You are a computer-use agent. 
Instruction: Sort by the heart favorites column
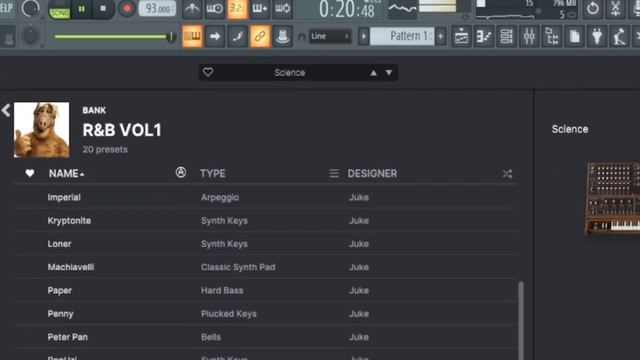(30, 173)
